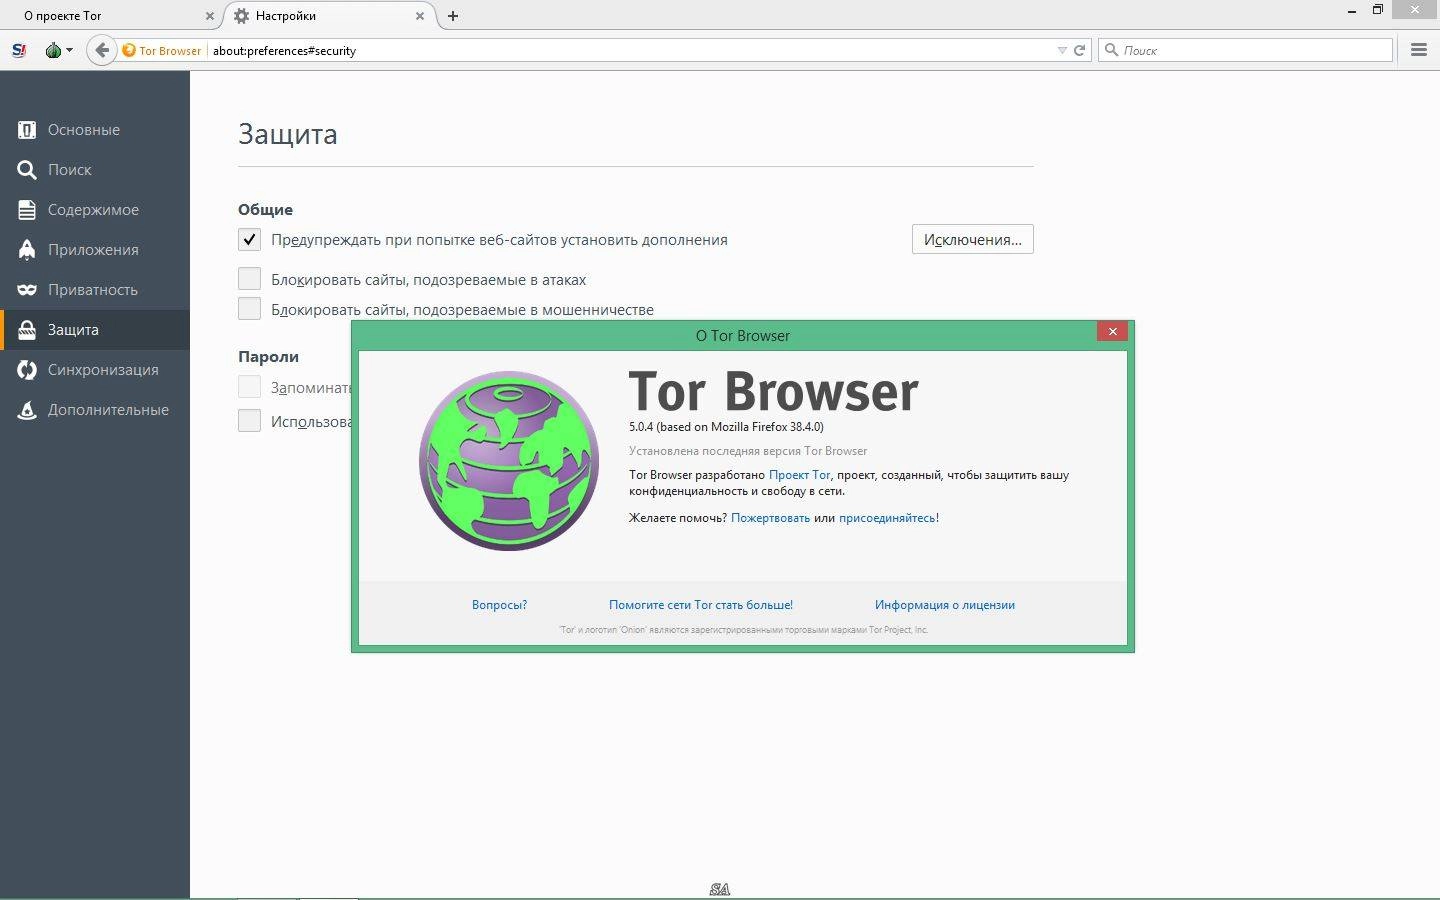The image size is (1440, 900).
Task: Click the 'присоединяйтесь' link
Action: click(x=887, y=518)
